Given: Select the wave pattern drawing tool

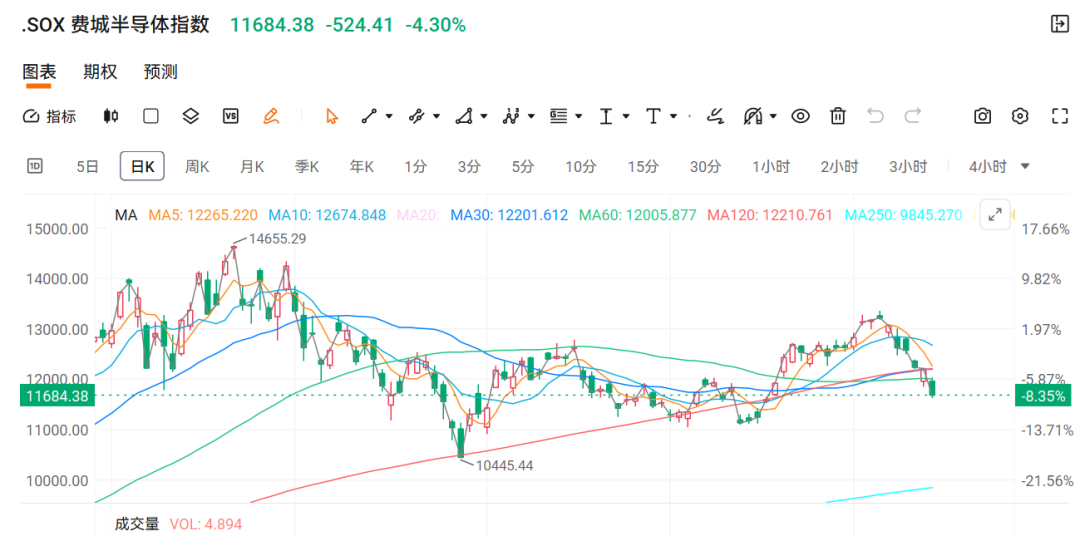Looking at the screenshot, I should [510, 116].
